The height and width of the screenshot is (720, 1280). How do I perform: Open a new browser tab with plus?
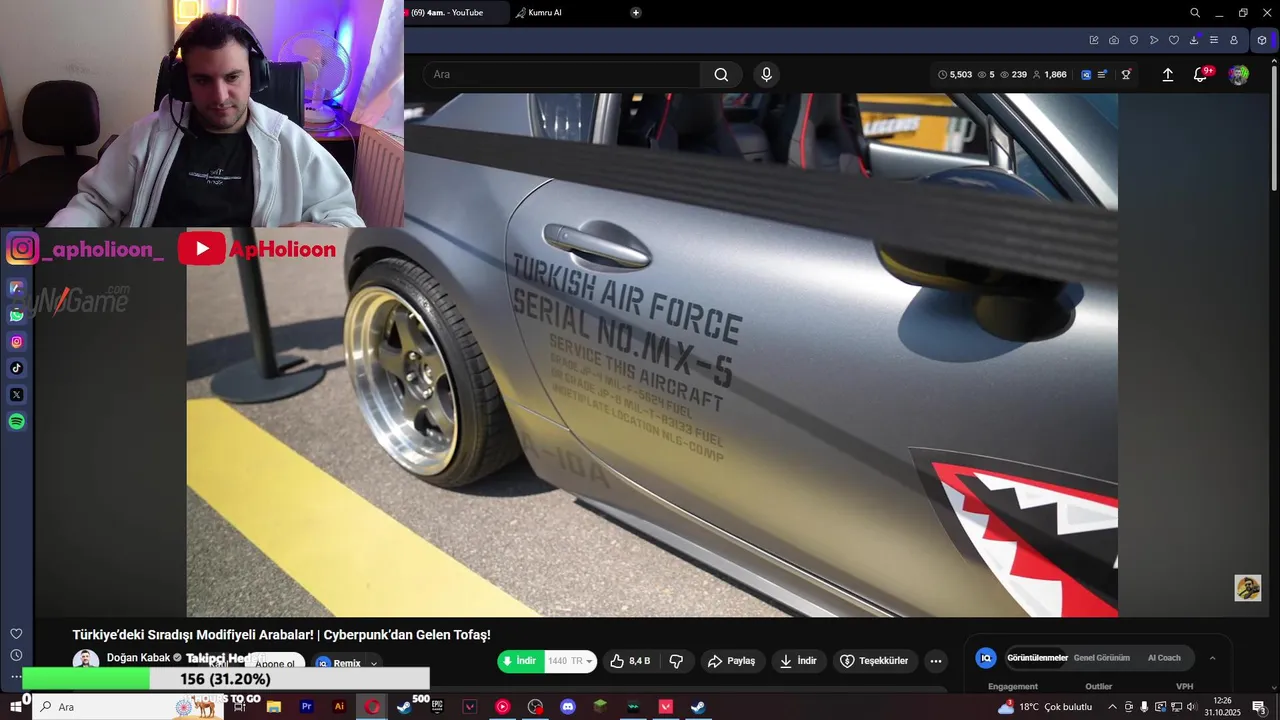636,13
